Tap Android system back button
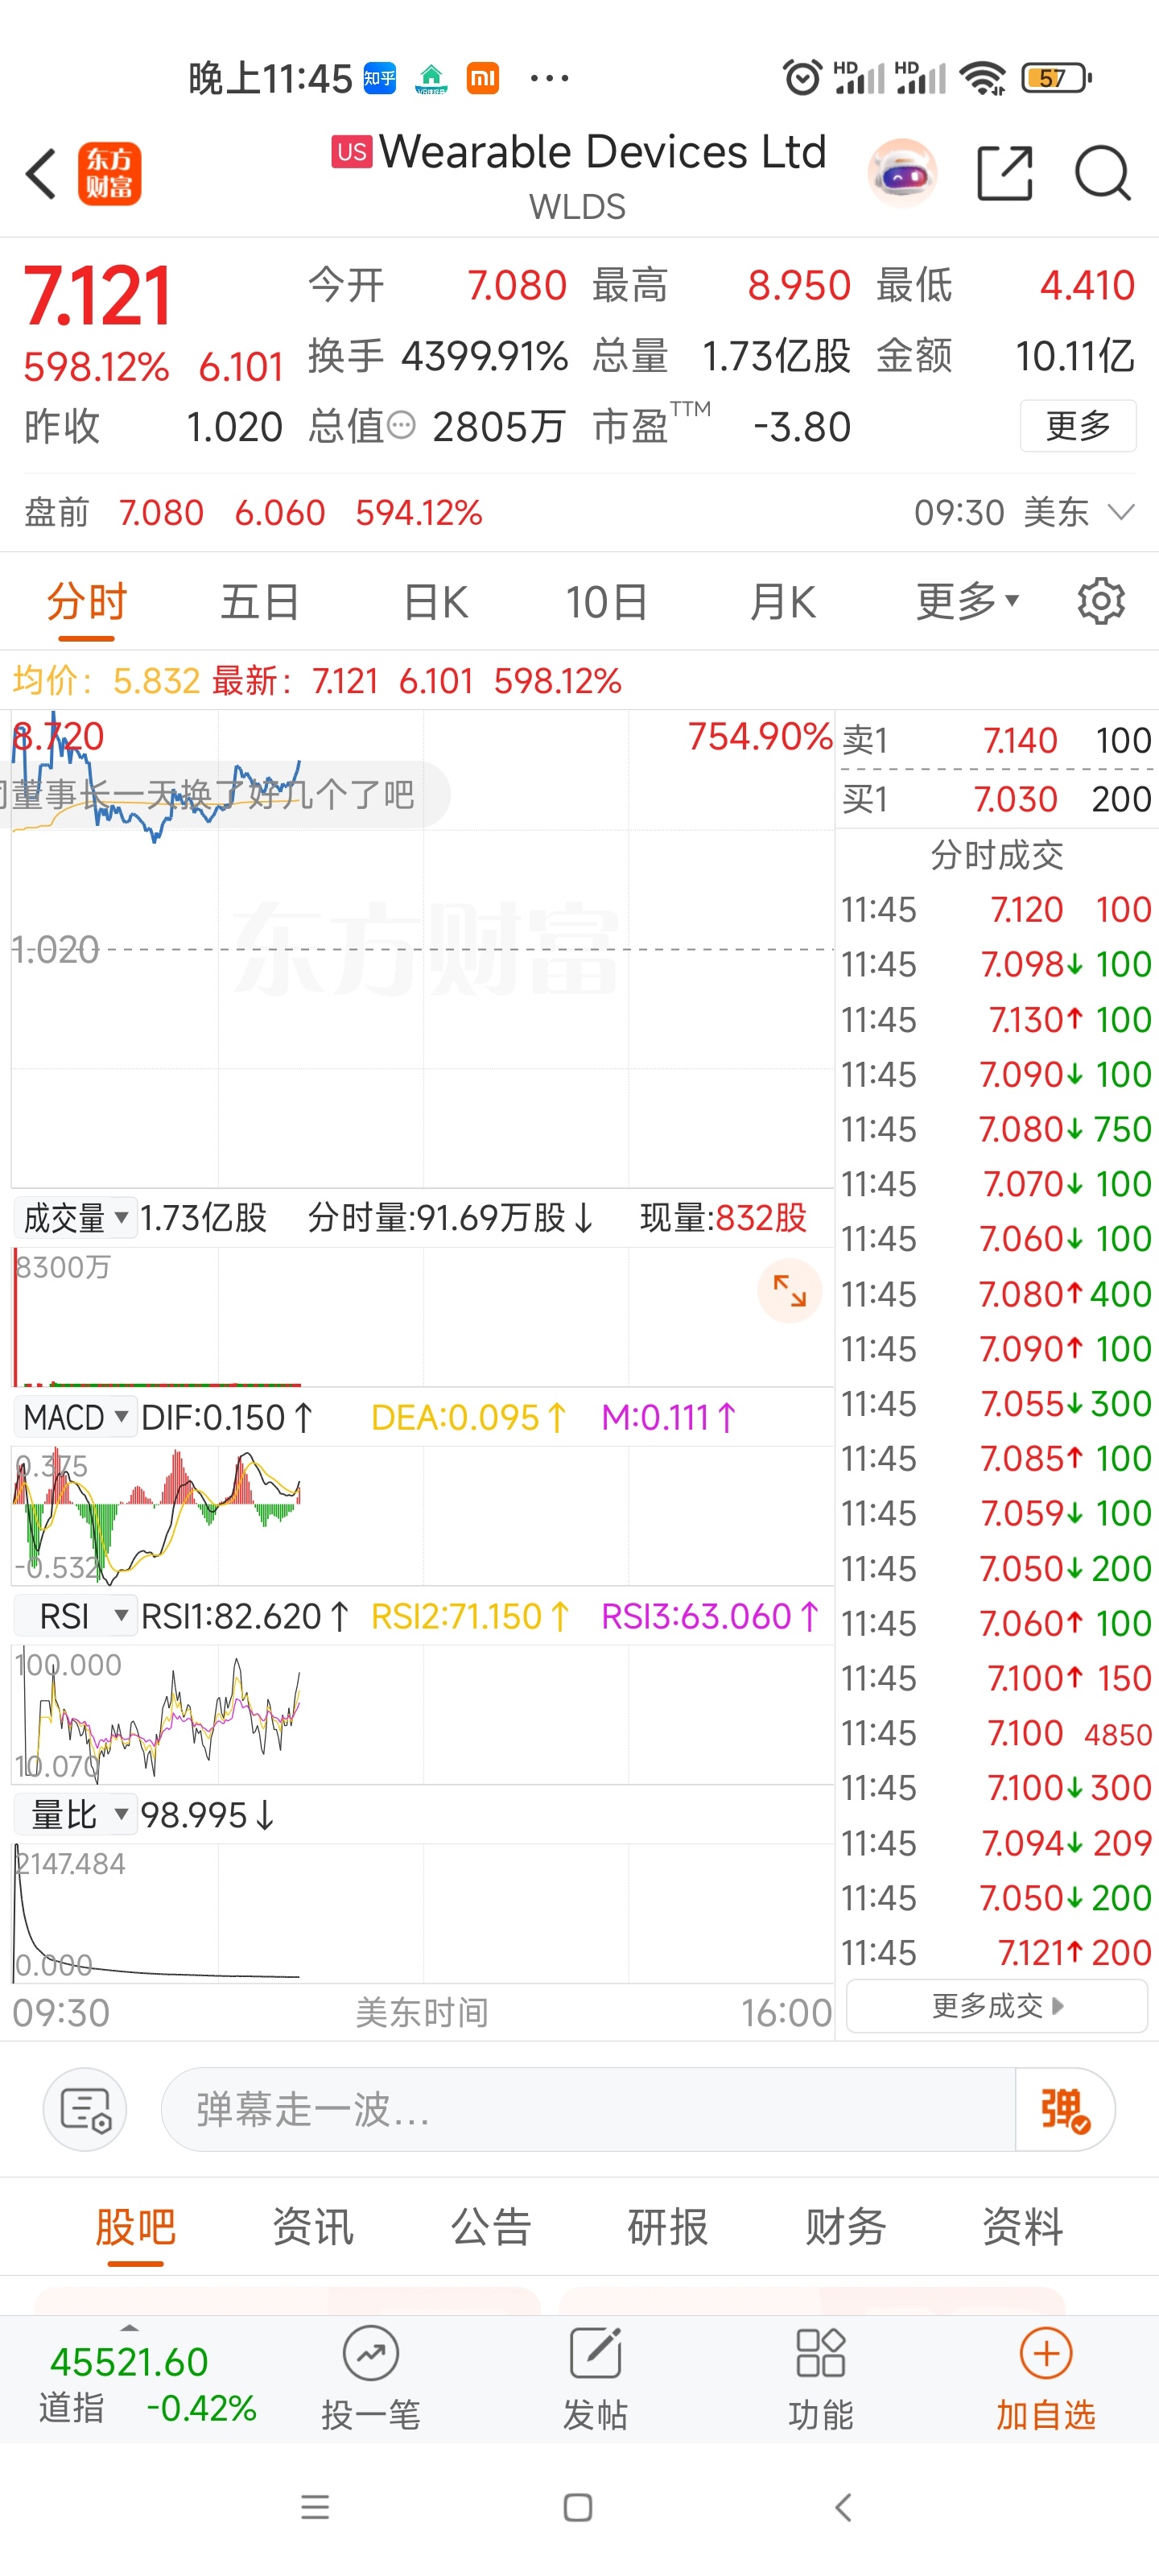 coord(843,2507)
